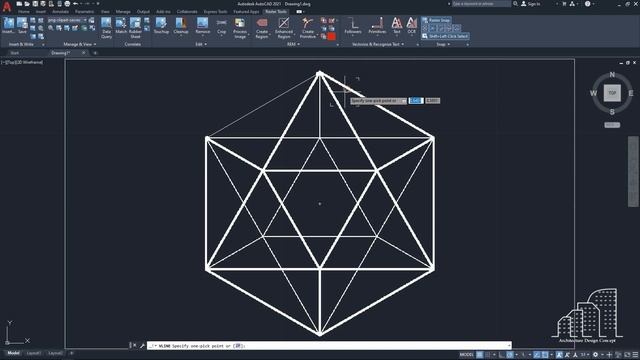Click the search magnifier icon in title bar
Screen dimensions: 640x360
tap(516, 4)
